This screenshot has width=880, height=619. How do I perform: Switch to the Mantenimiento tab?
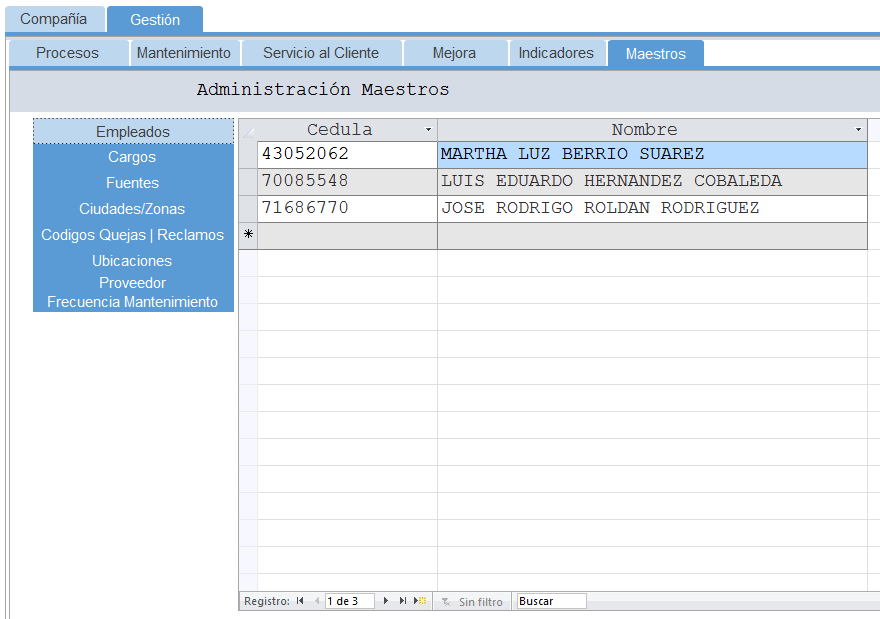184,53
